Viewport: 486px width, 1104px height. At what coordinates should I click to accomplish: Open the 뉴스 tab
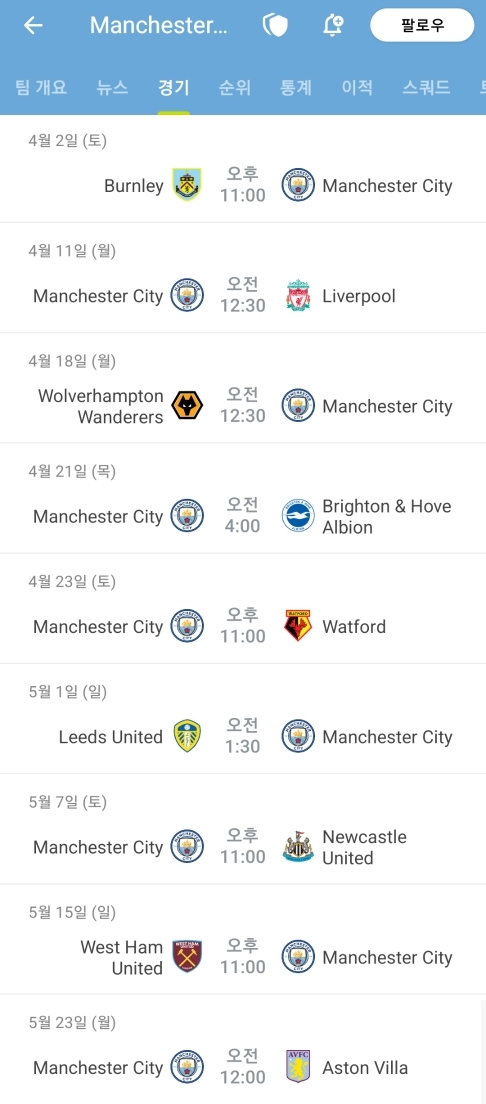click(113, 88)
